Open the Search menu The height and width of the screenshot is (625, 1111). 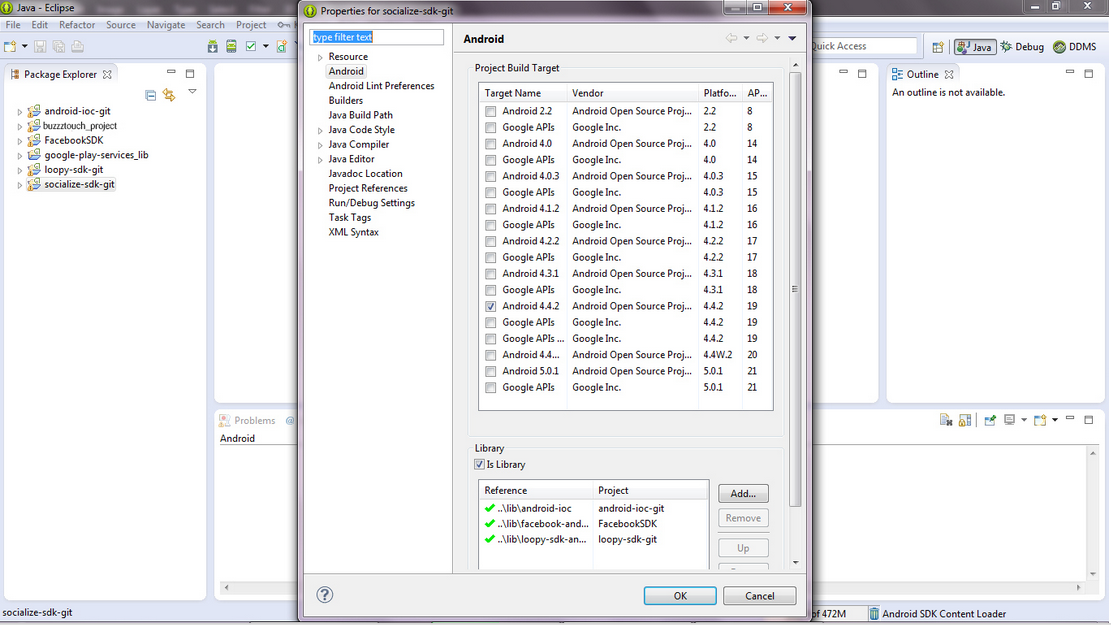(x=210, y=25)
